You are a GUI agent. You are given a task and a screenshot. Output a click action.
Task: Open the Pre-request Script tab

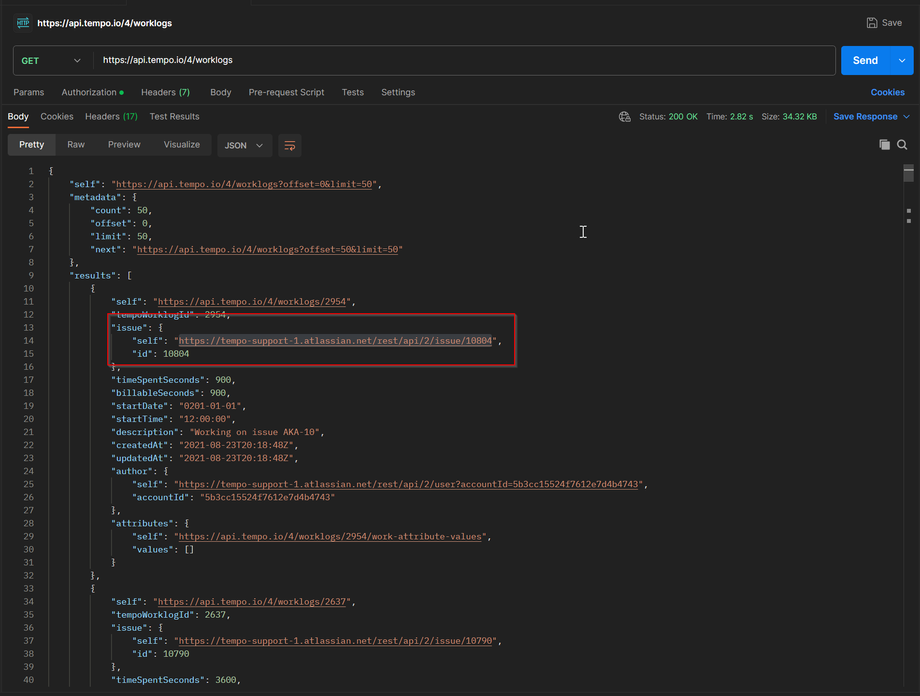click(x=286, y=92)
